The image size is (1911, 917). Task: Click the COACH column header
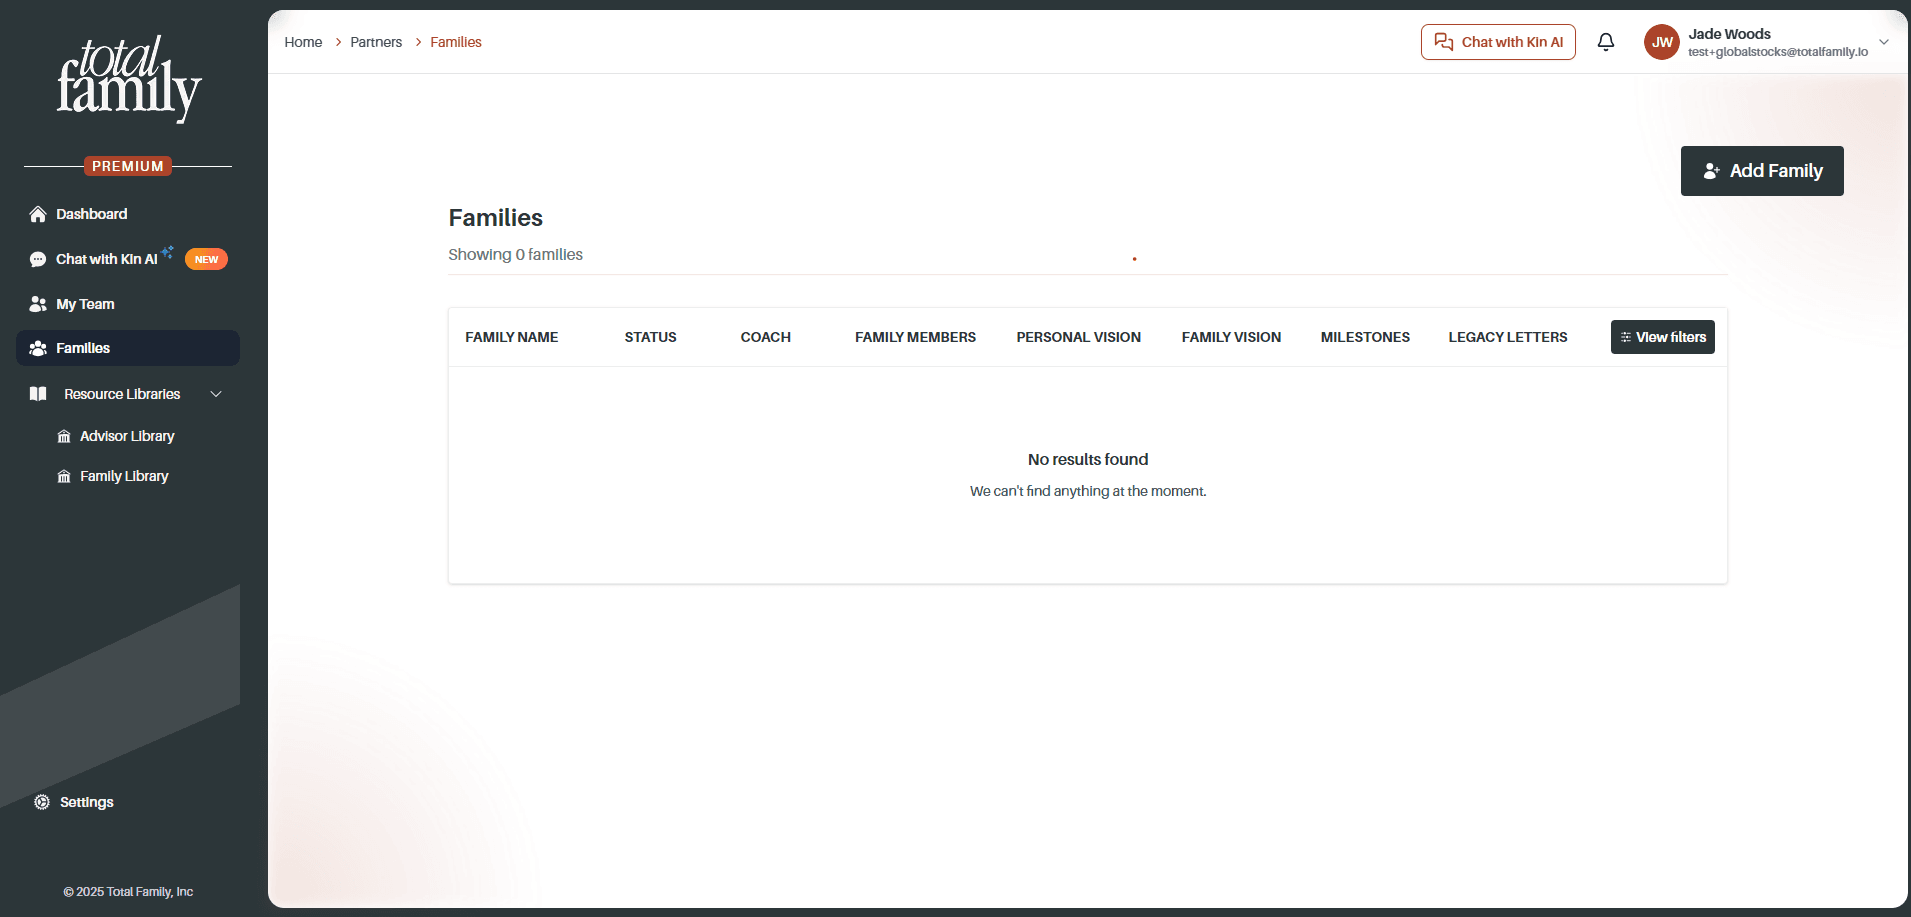click(766, 337)
